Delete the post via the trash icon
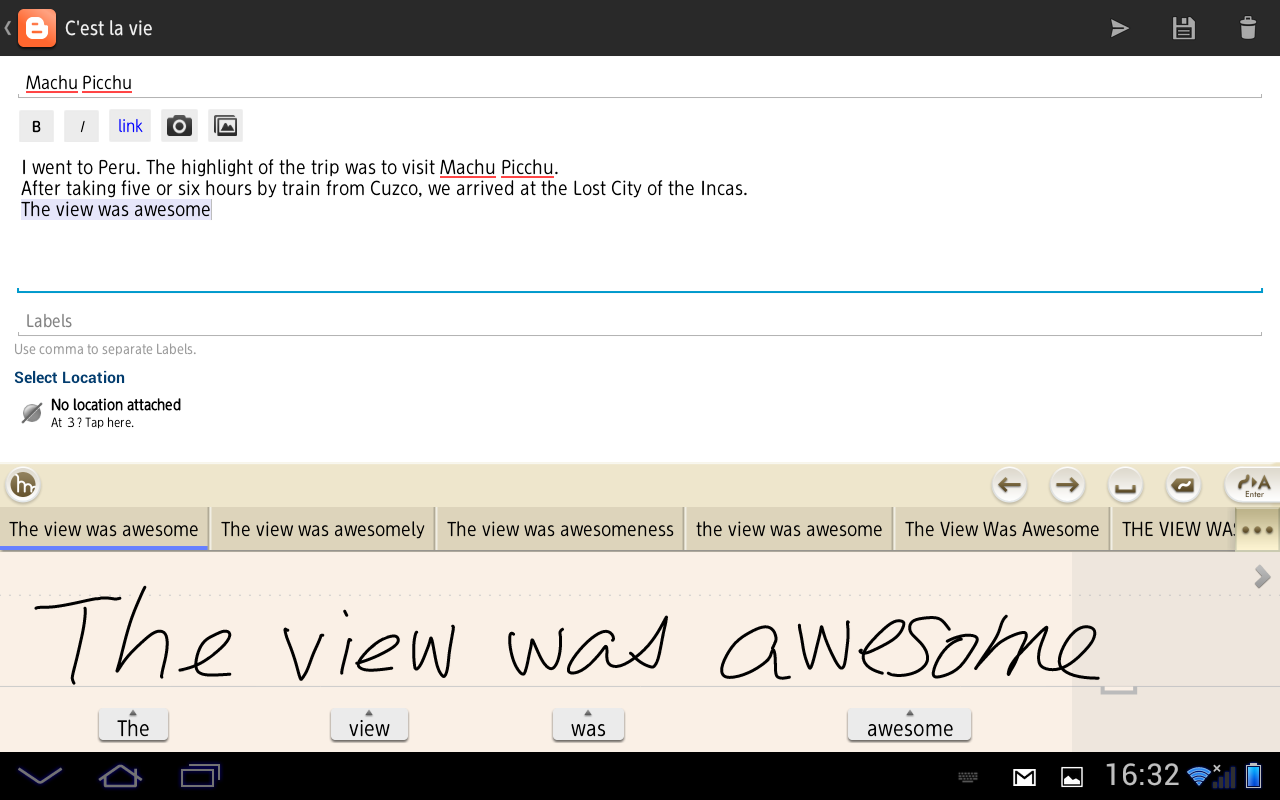Screen dimensions: 1280x800 [1247, 27]
